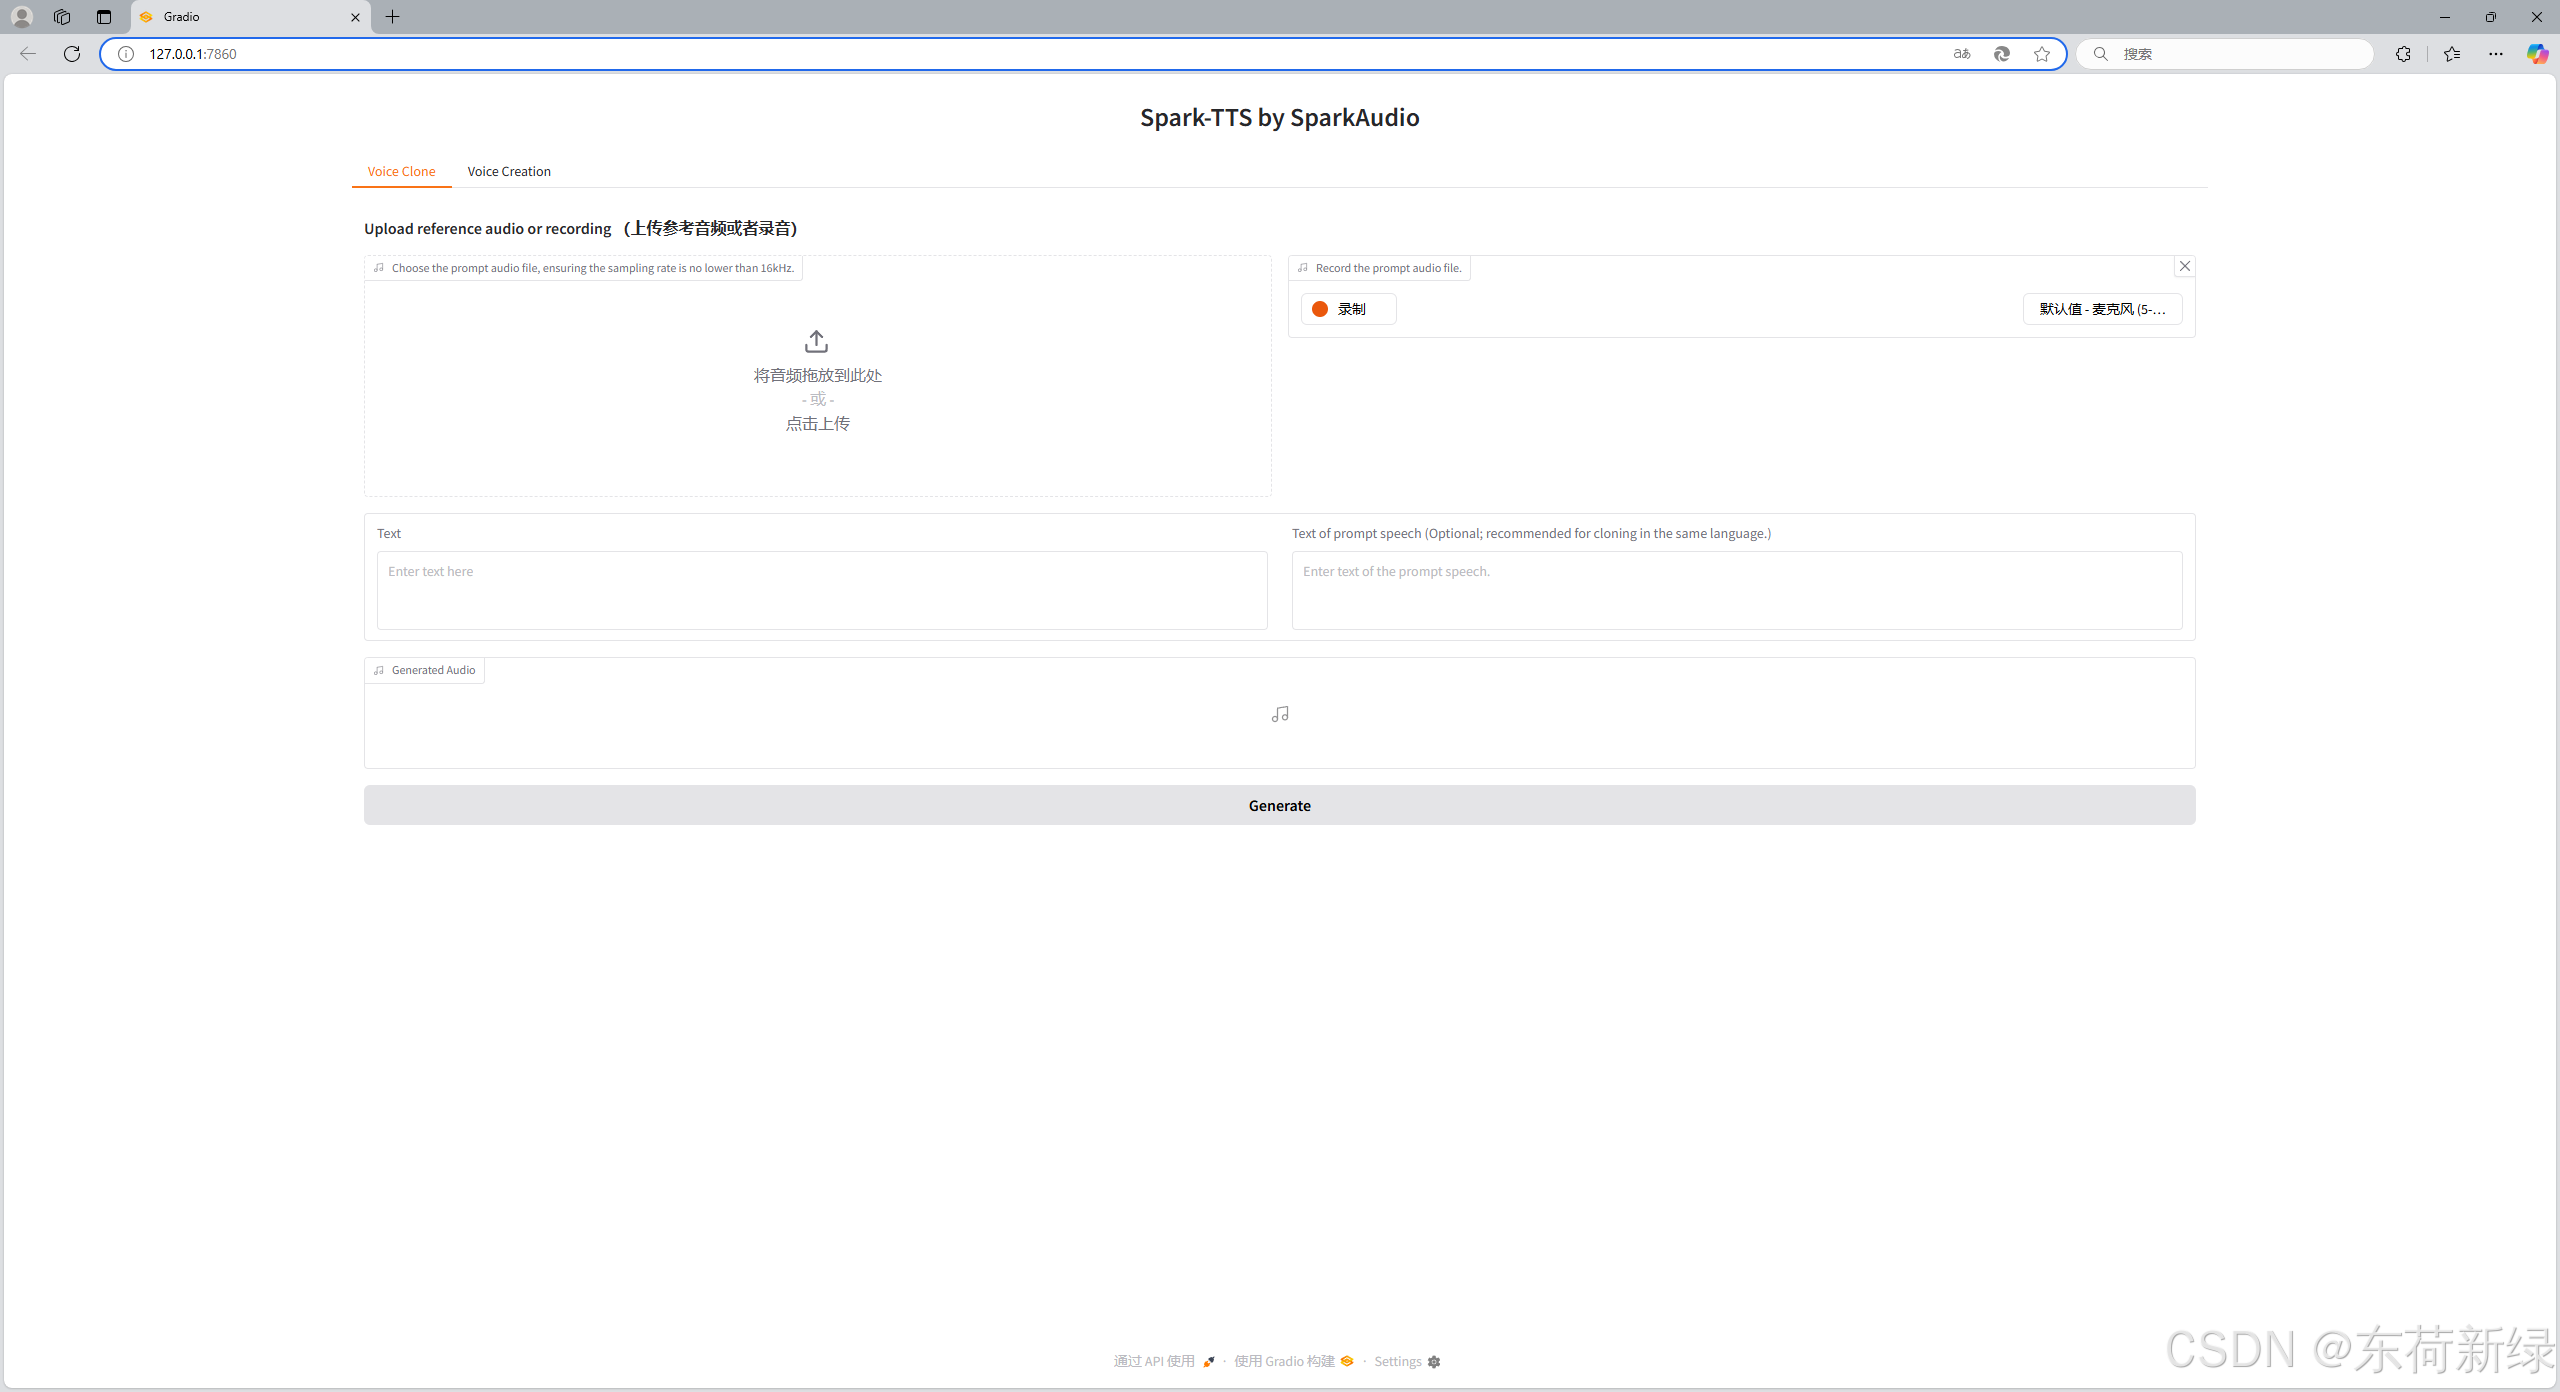Click the translate page icon
The width and height of the screenshot is (2560, 1392).
pyautogui.click(x=1961, y=54)
